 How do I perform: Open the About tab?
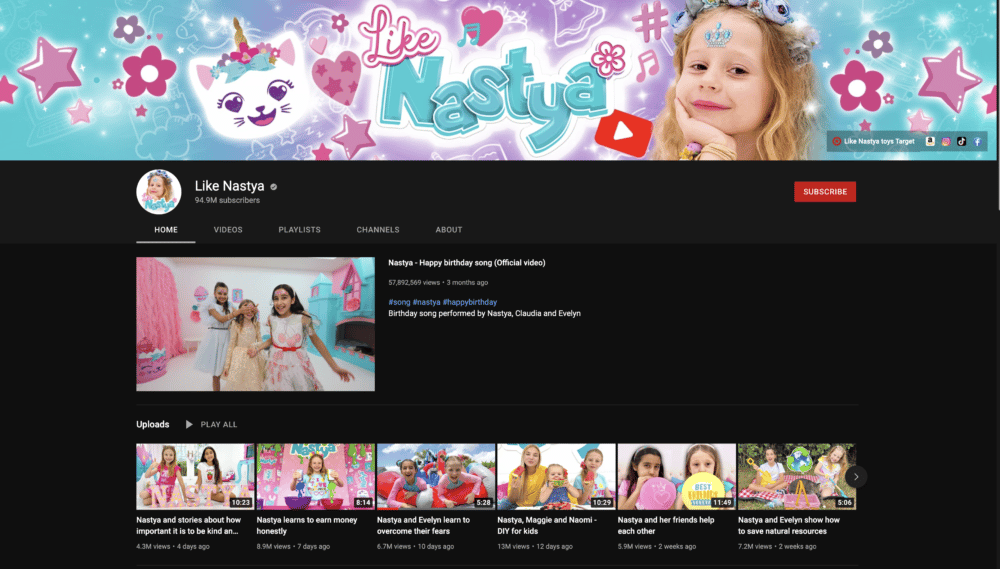[448, 230]
